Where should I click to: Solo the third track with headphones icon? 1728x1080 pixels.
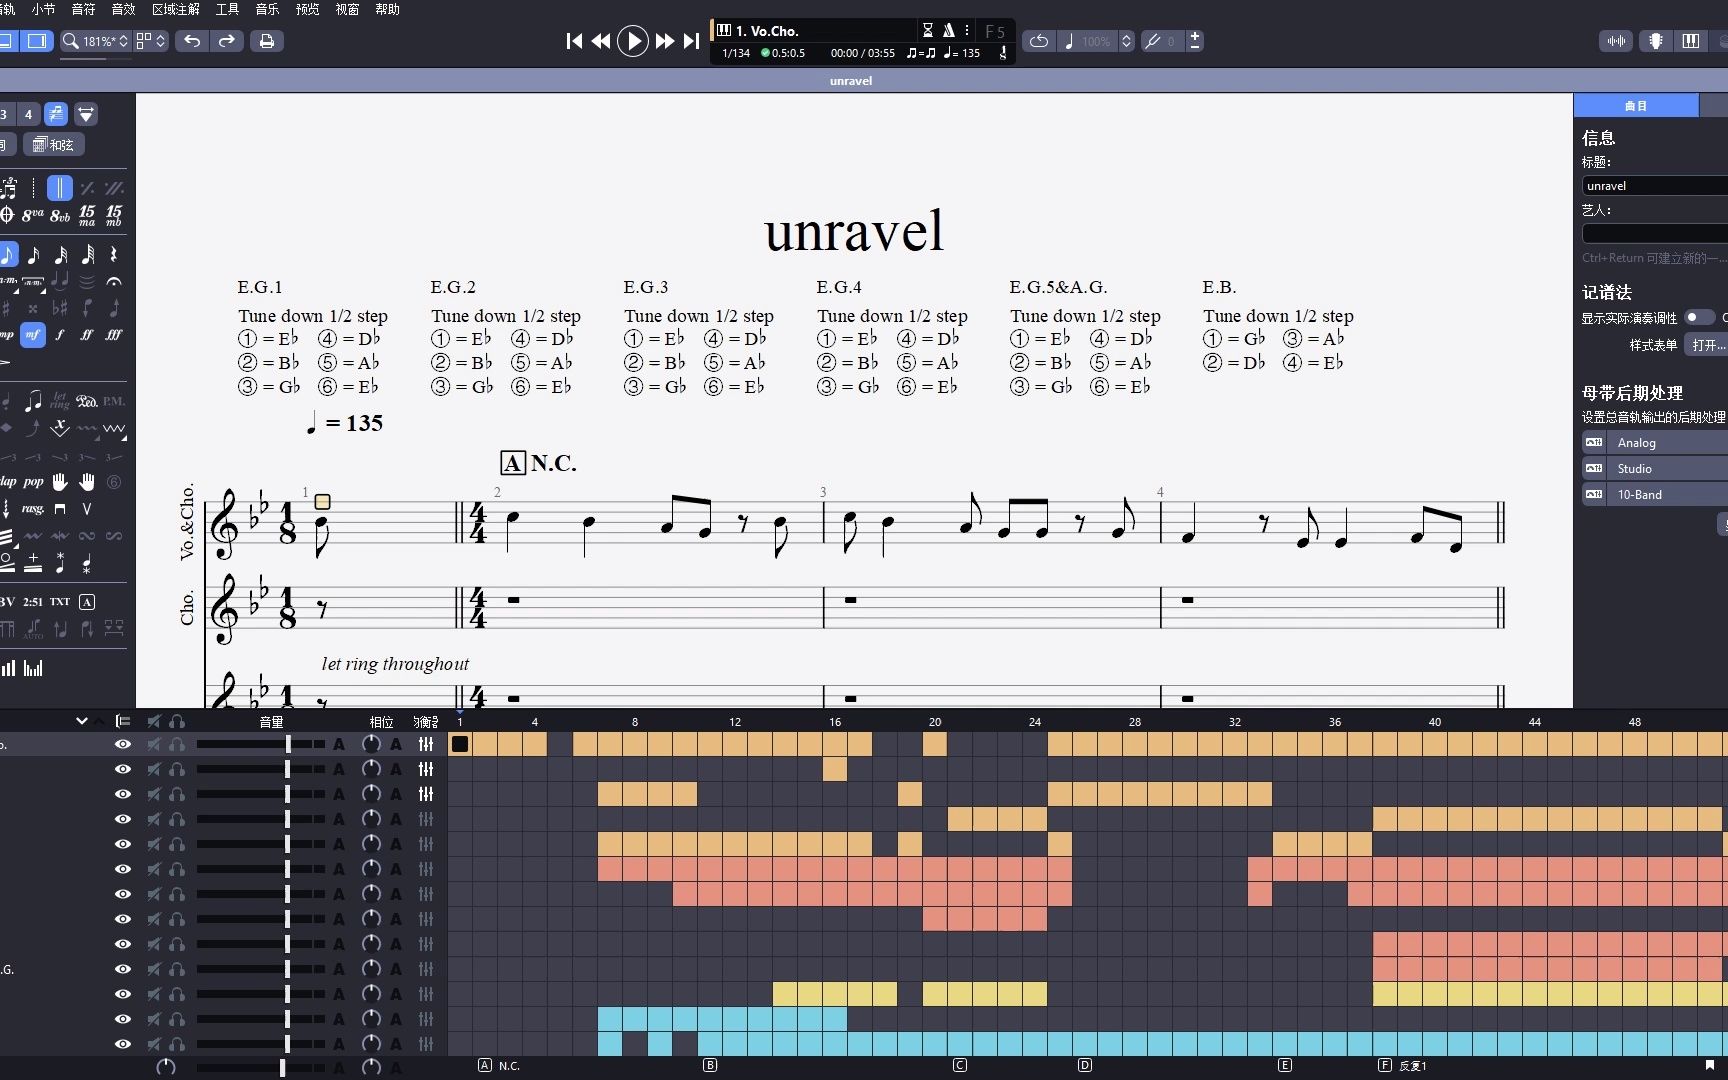(177, 794)
